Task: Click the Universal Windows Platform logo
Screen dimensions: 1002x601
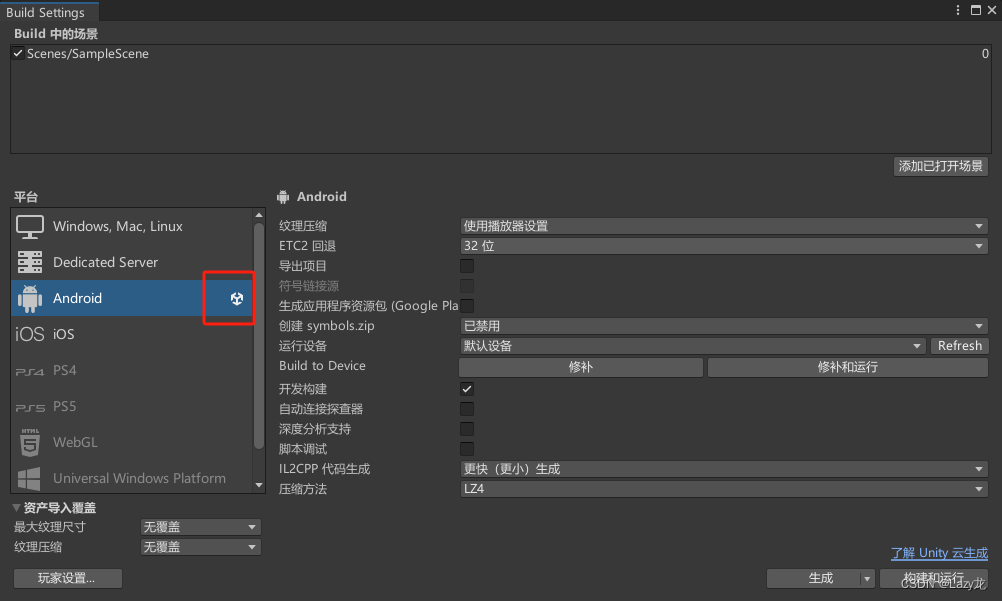Action: (x=29, y=478)
